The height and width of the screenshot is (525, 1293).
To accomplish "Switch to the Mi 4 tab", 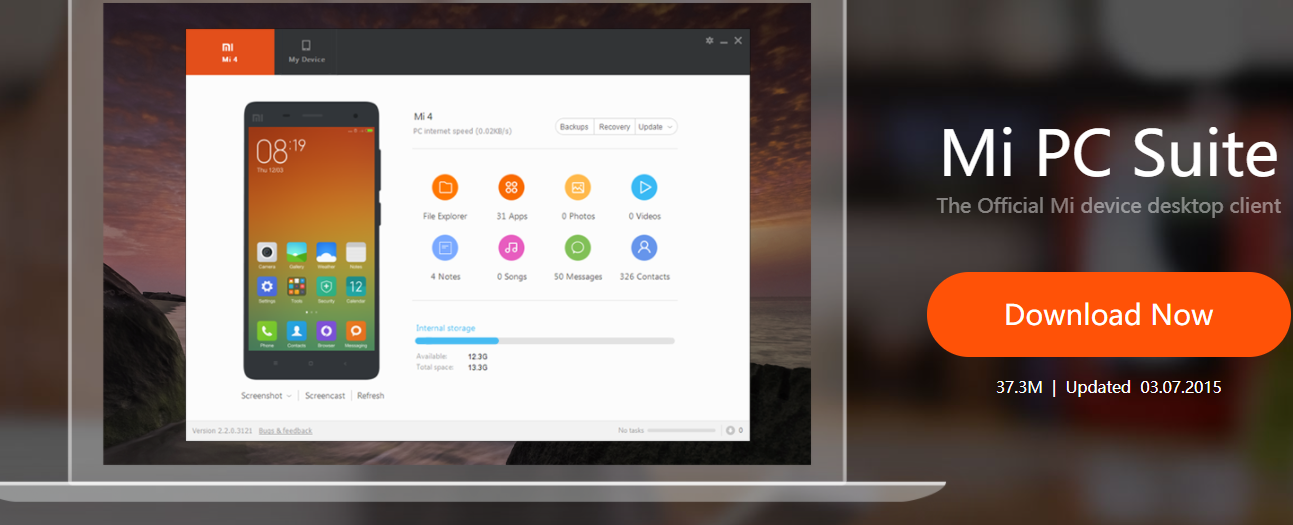I will point(230,52).
